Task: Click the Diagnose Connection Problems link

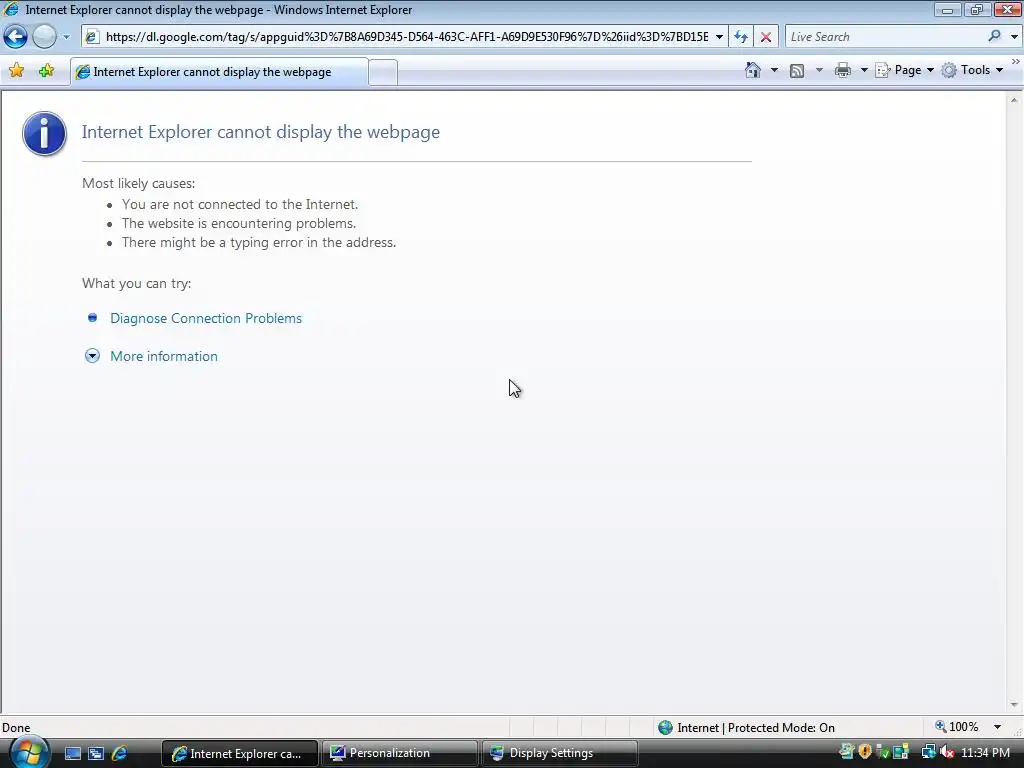Action: pyautogui.click(x=206, y=318)
